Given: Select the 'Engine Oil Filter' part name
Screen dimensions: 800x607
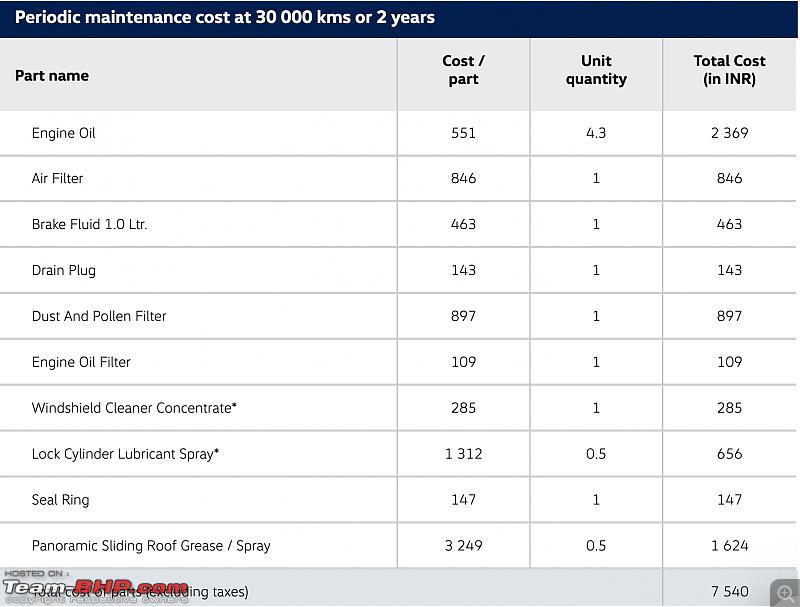Looking at the screenshot, I should pos(81,362).
